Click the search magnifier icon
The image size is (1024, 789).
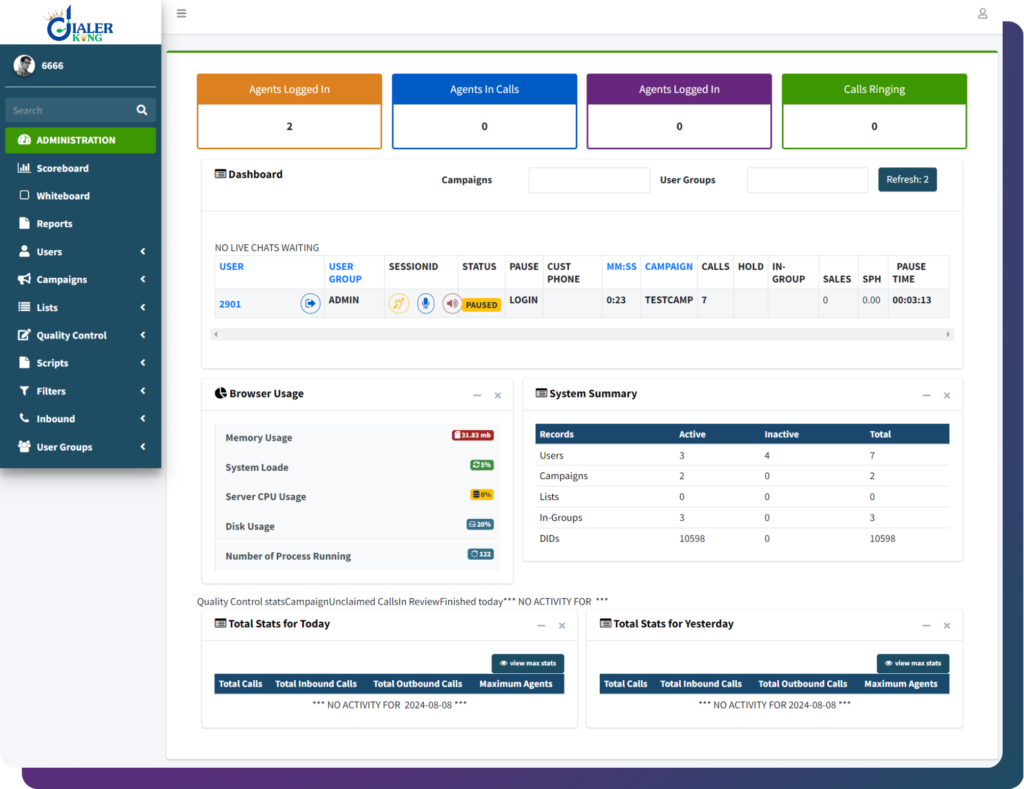point(142,110)
